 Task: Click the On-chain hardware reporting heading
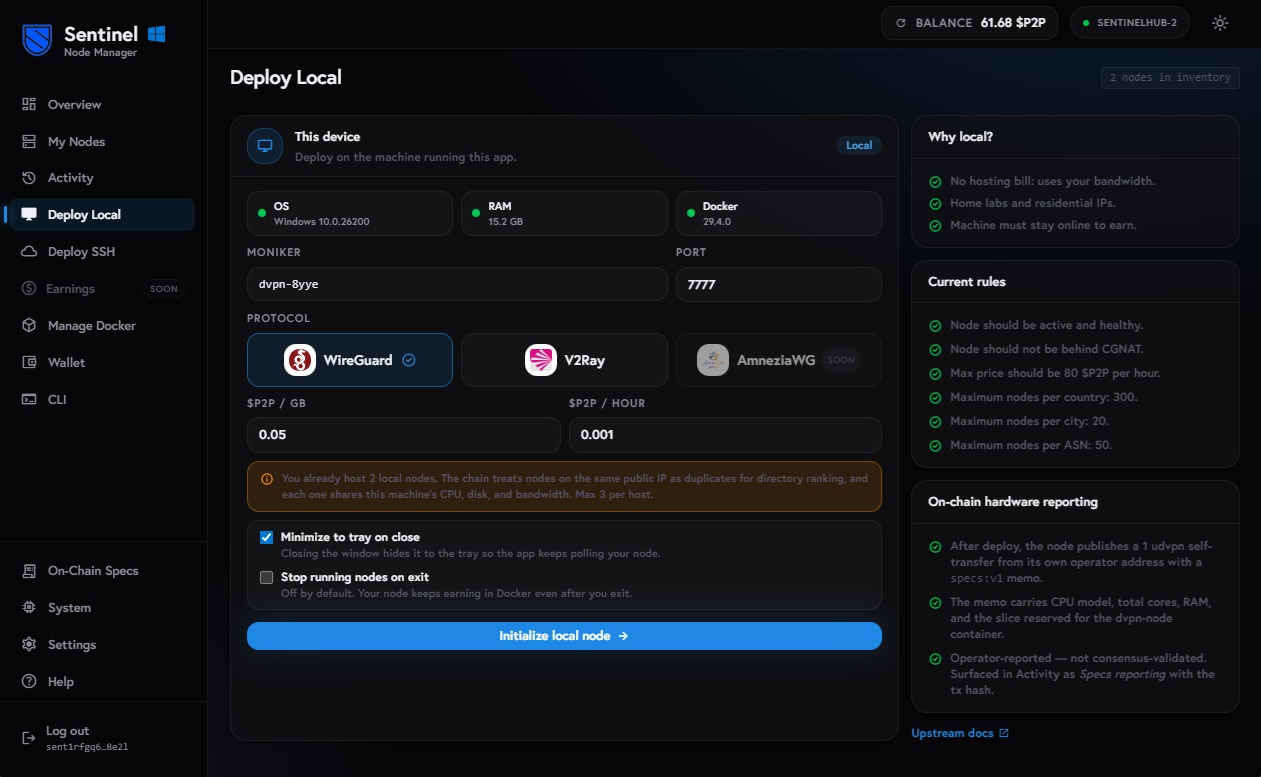(x=1013, y=502)
